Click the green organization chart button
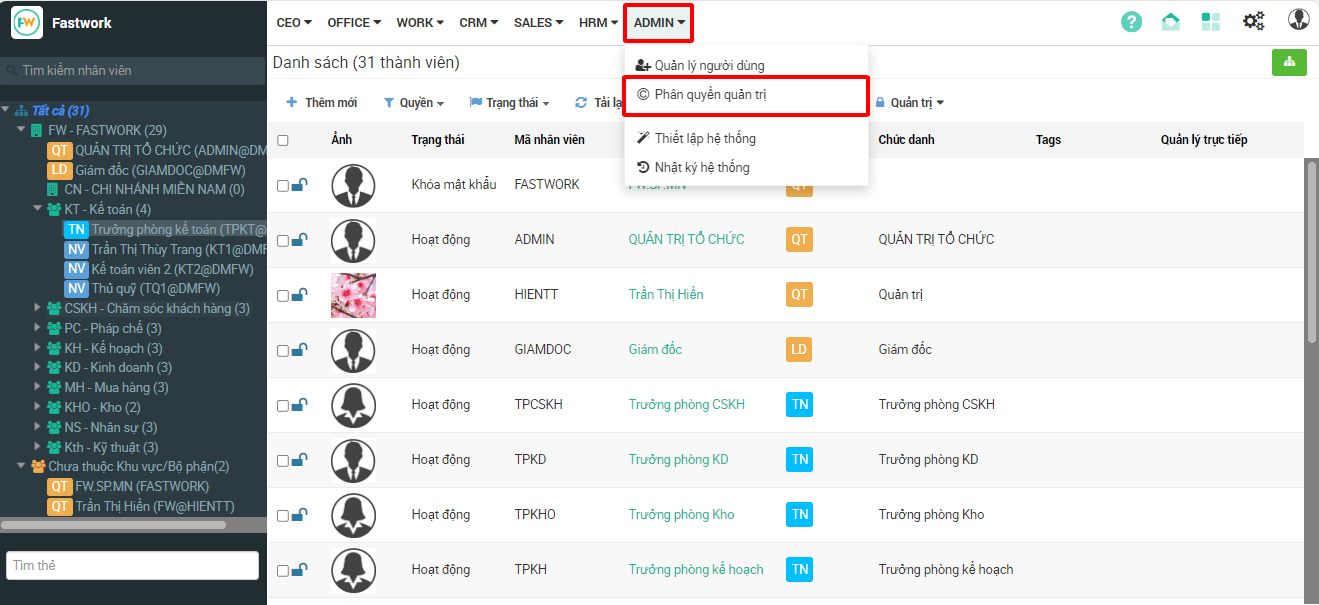Image resolution: width=1319 pixels, height=605 pixels. pyautogui.click(x=1289, y=62)
